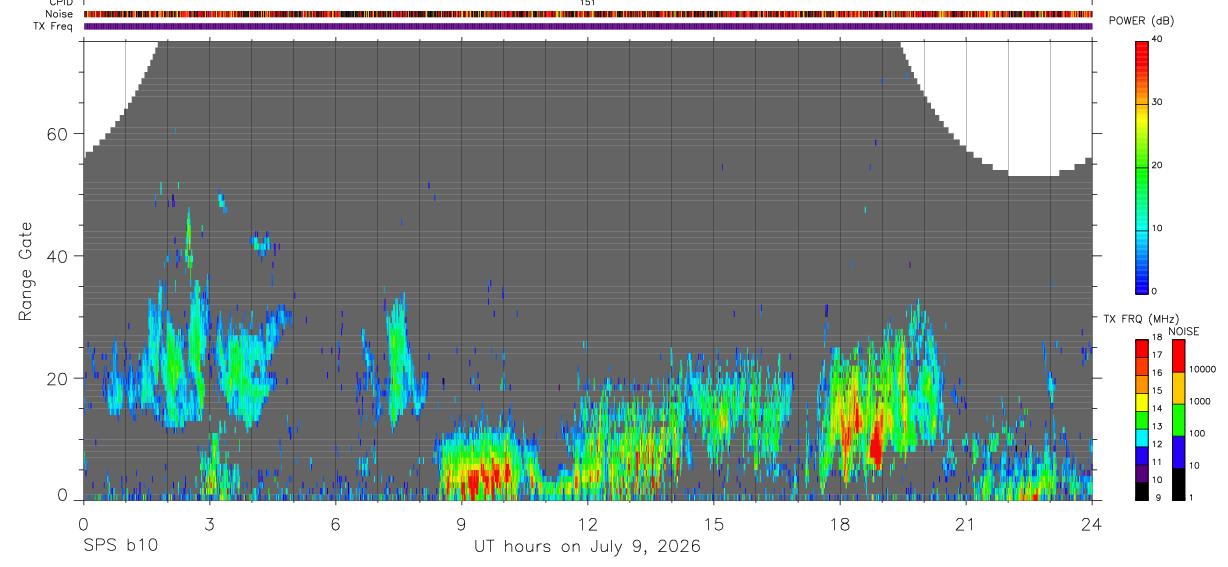1228x567 pixels.
Task: Click the 'TX FRQ (MHz)' legend title
Action: click(1137, 319)
